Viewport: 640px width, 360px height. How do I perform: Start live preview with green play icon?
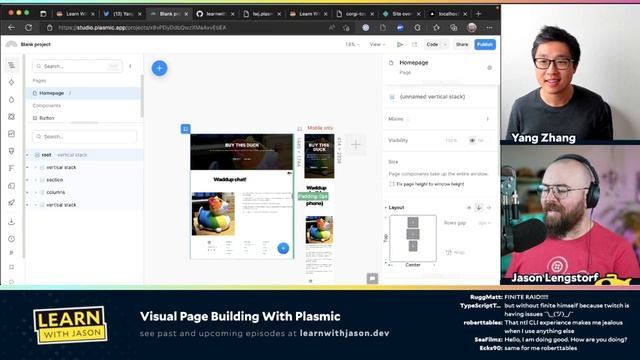[400, 44]
